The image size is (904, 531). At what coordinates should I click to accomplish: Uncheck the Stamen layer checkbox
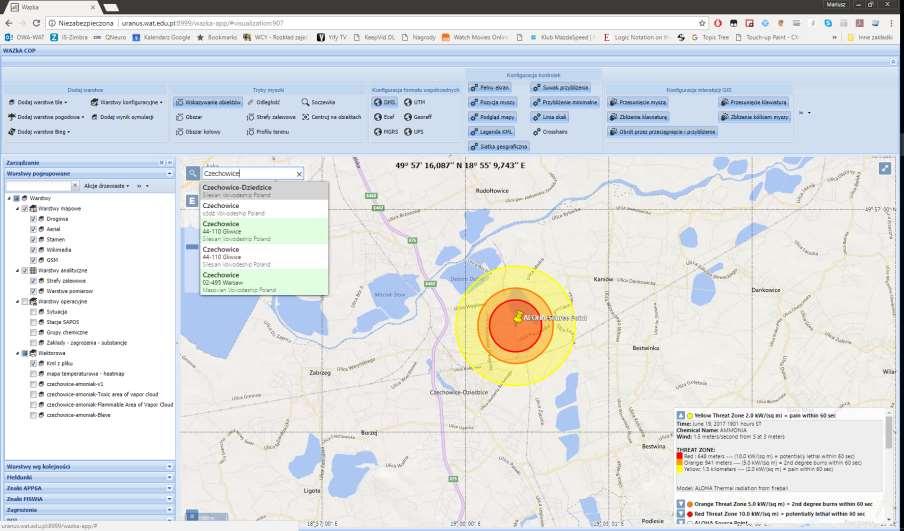[x=33, y=240]
